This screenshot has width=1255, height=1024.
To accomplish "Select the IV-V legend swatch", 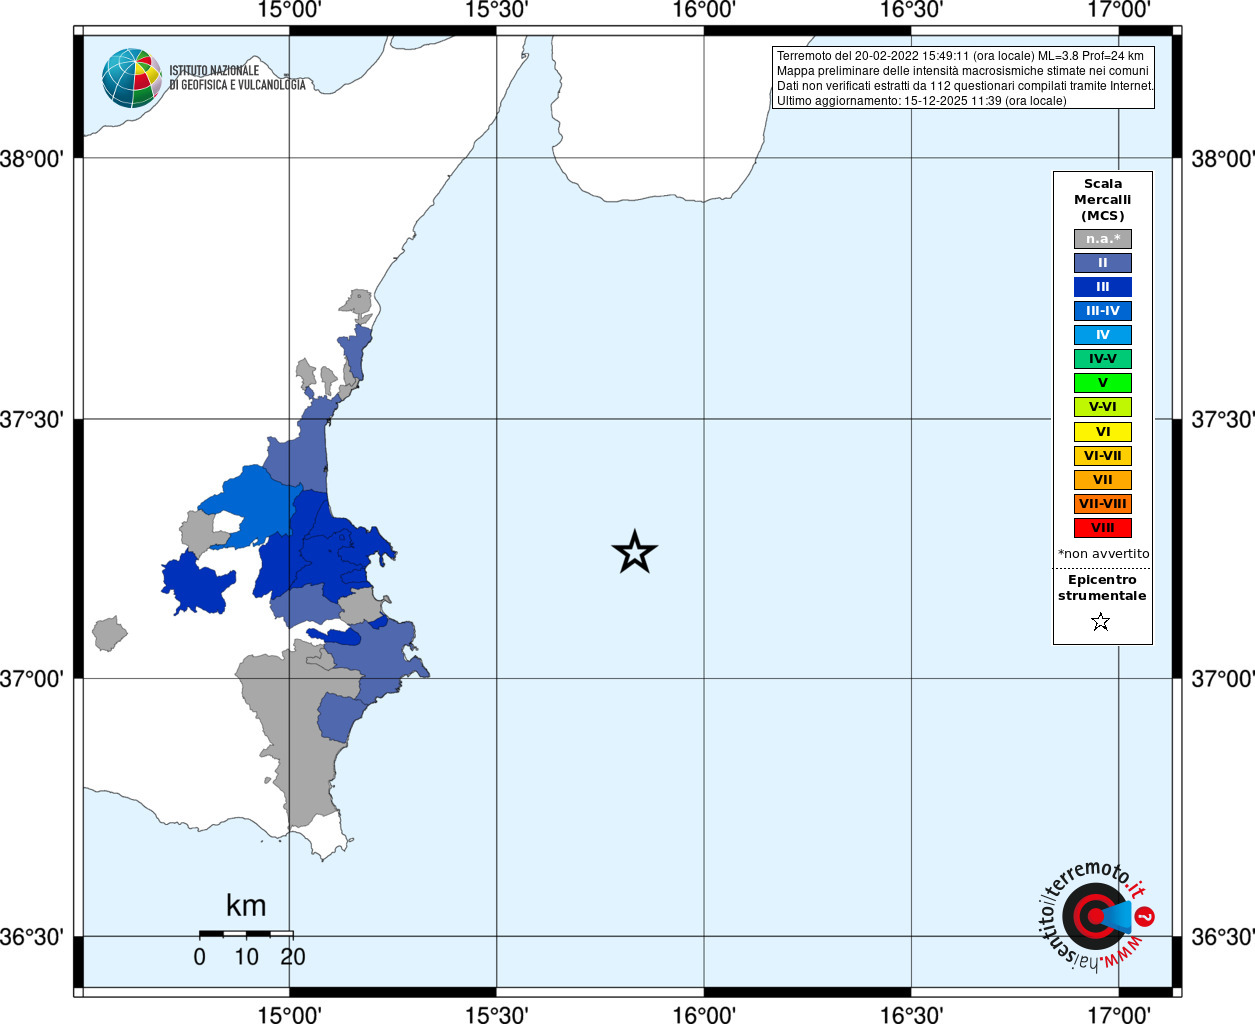I will [x=1102, y=359].
